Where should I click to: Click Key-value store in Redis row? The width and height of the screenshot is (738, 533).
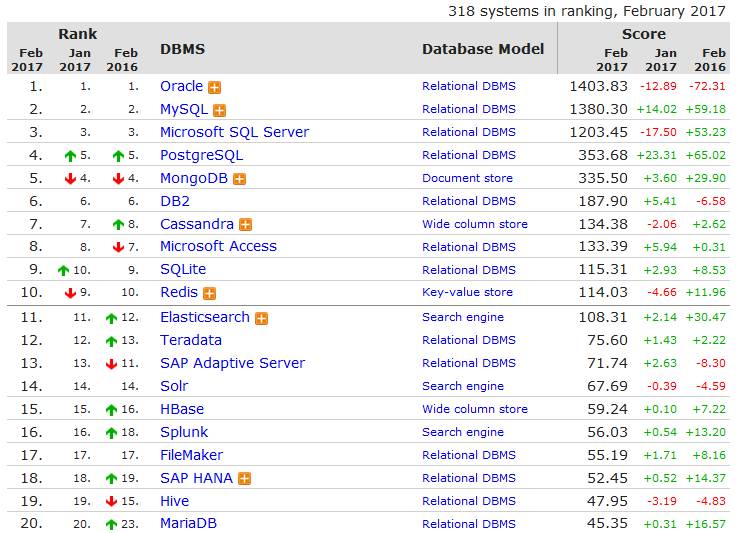467,292
